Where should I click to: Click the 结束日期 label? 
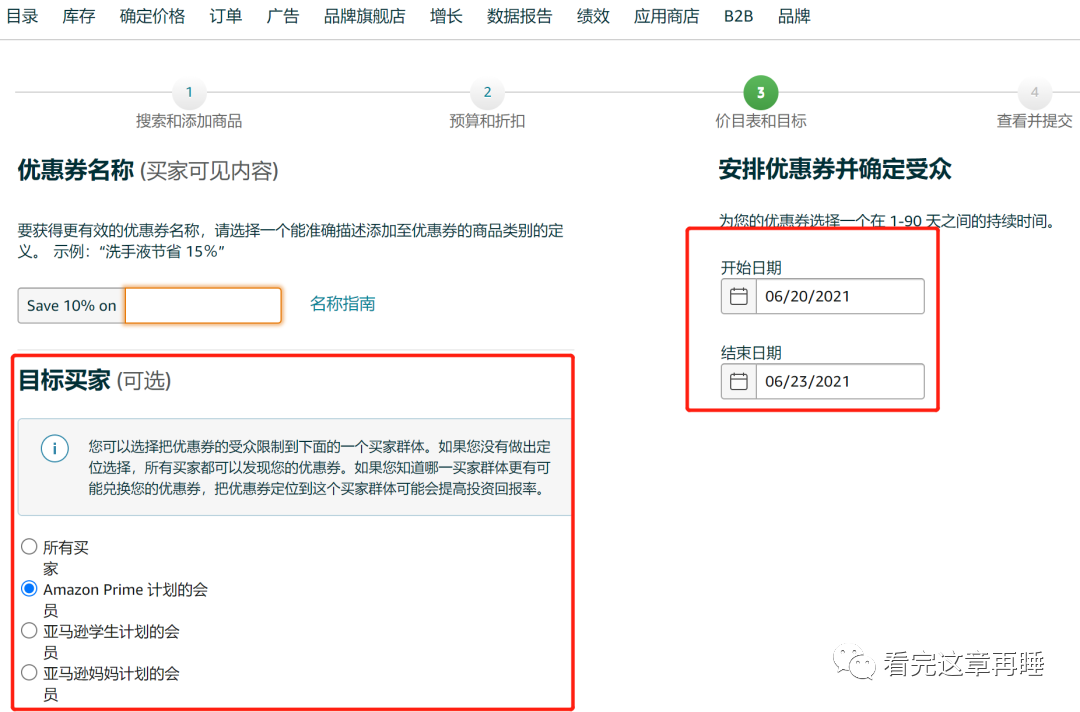751,353
